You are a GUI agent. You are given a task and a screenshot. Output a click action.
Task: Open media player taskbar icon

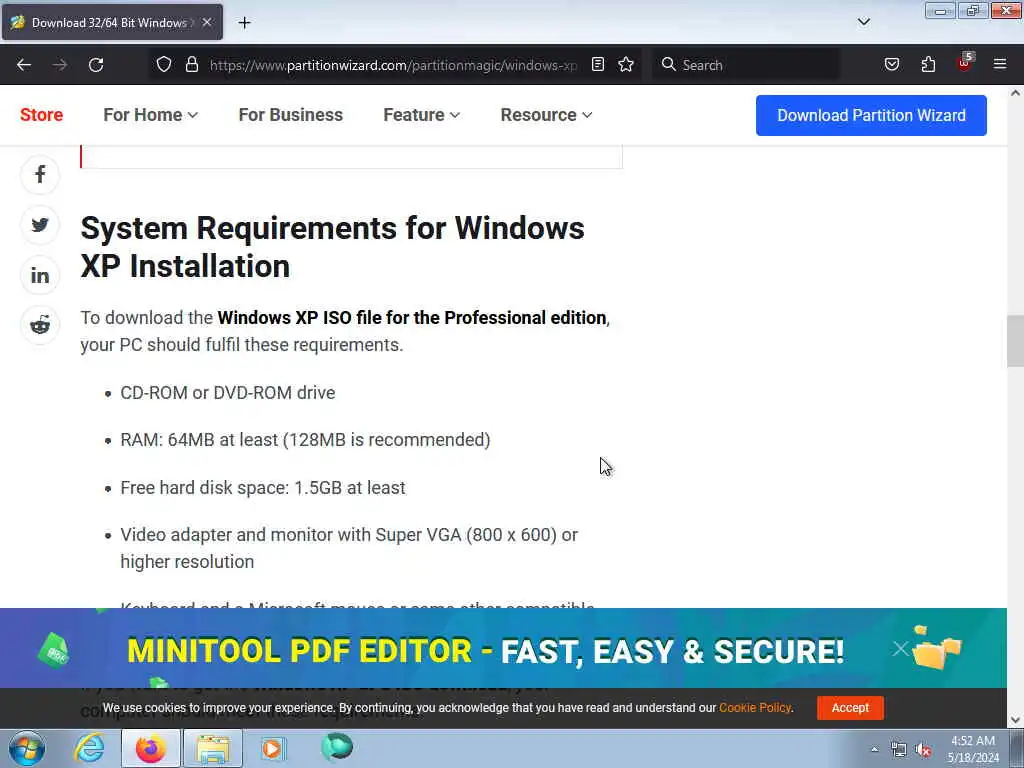click(273, 748)
